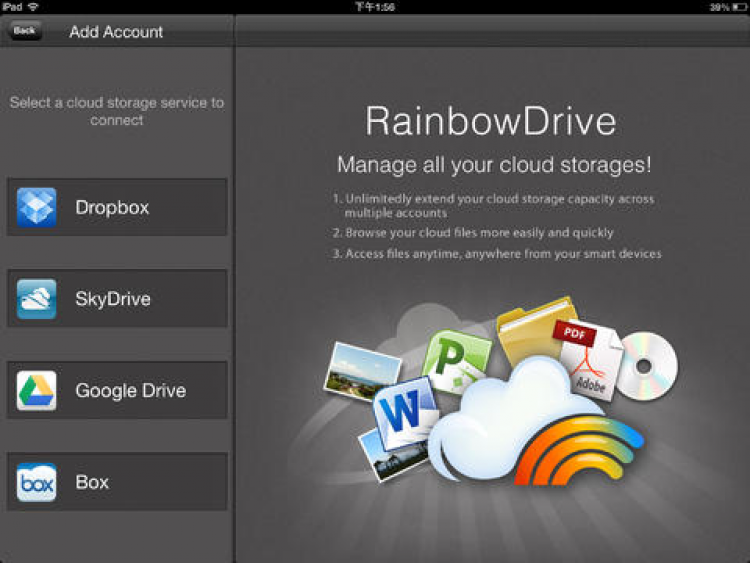Pick the Google Drive service label

point(131,391)
